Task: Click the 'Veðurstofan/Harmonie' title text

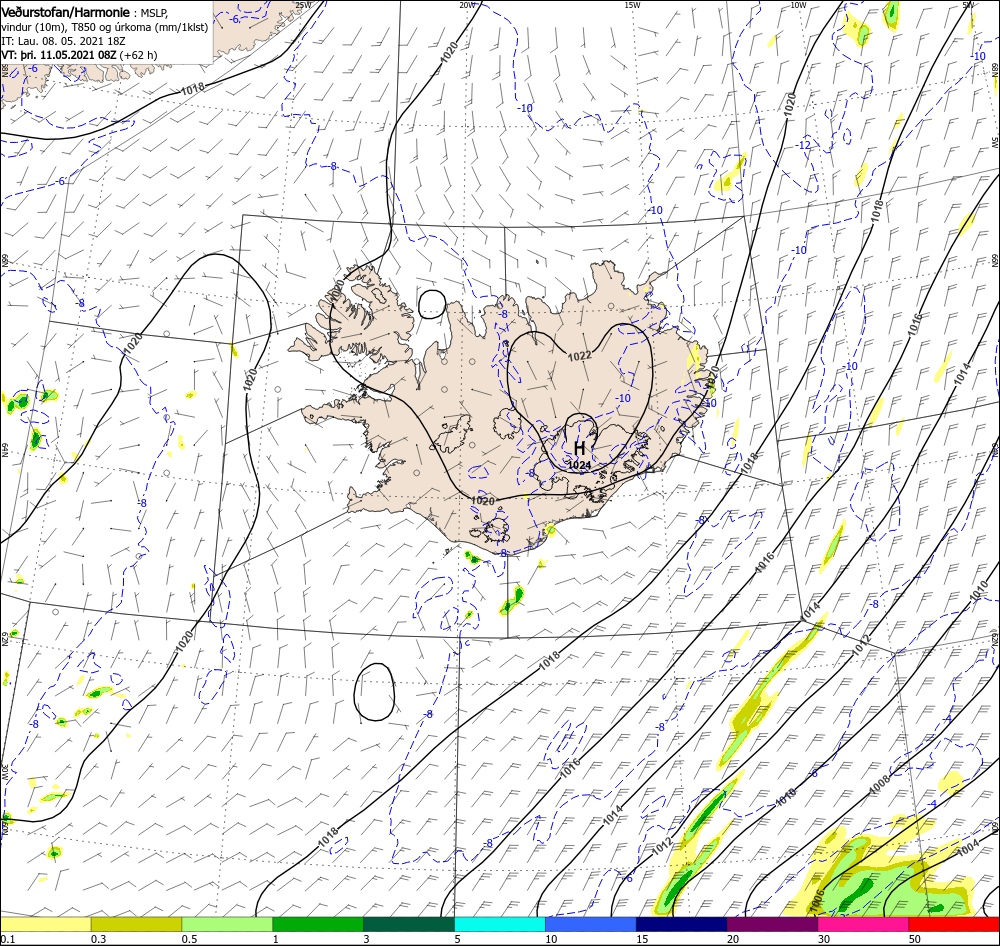Action: (x=66, y=13)
